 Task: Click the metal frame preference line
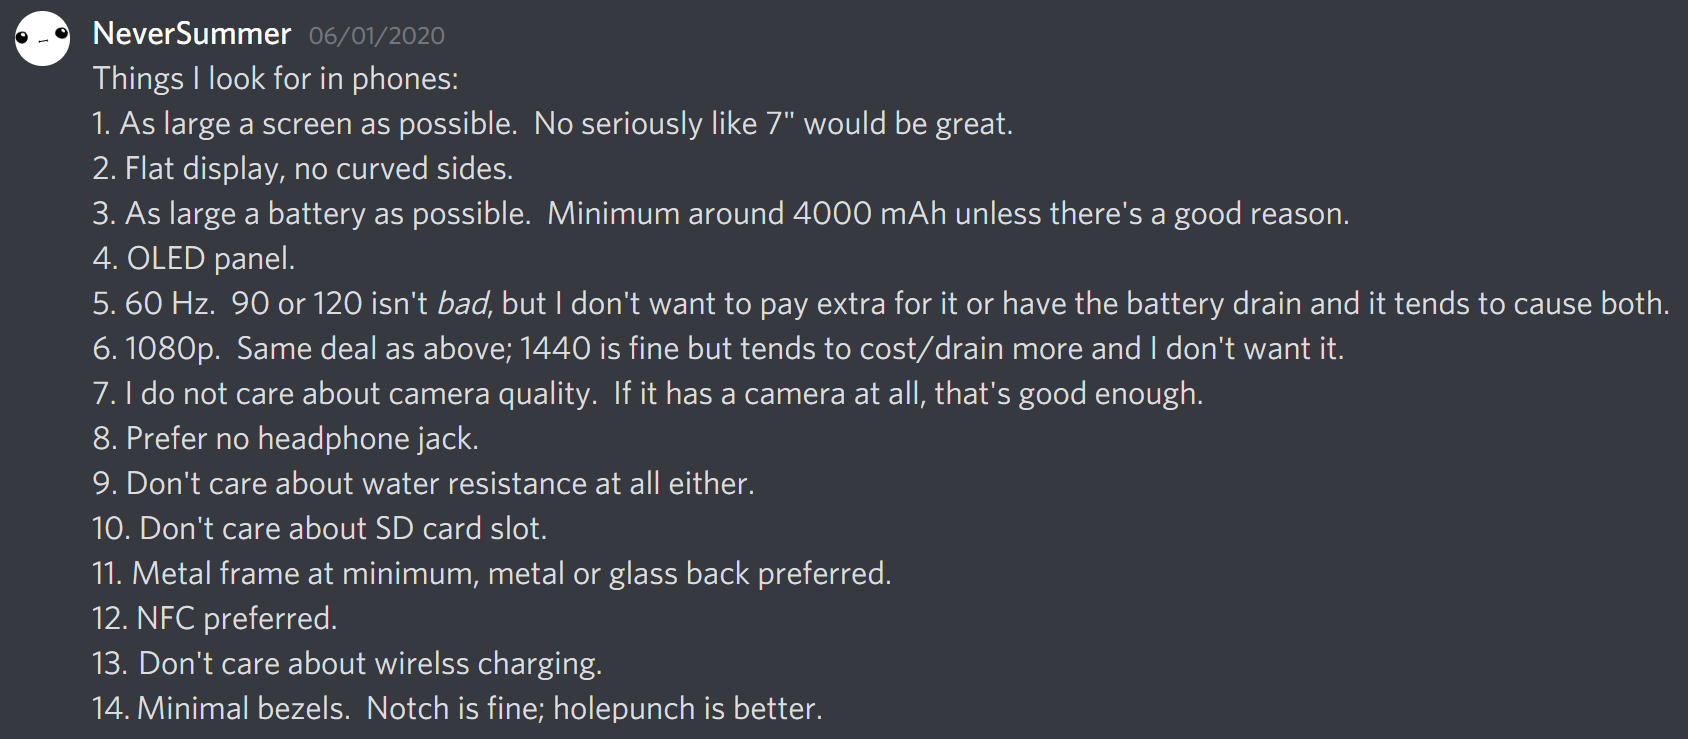(492, 574)
